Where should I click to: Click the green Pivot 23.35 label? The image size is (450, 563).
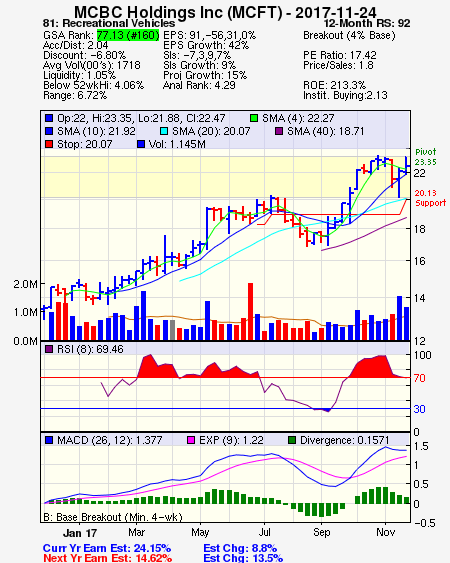coord(426,157)
